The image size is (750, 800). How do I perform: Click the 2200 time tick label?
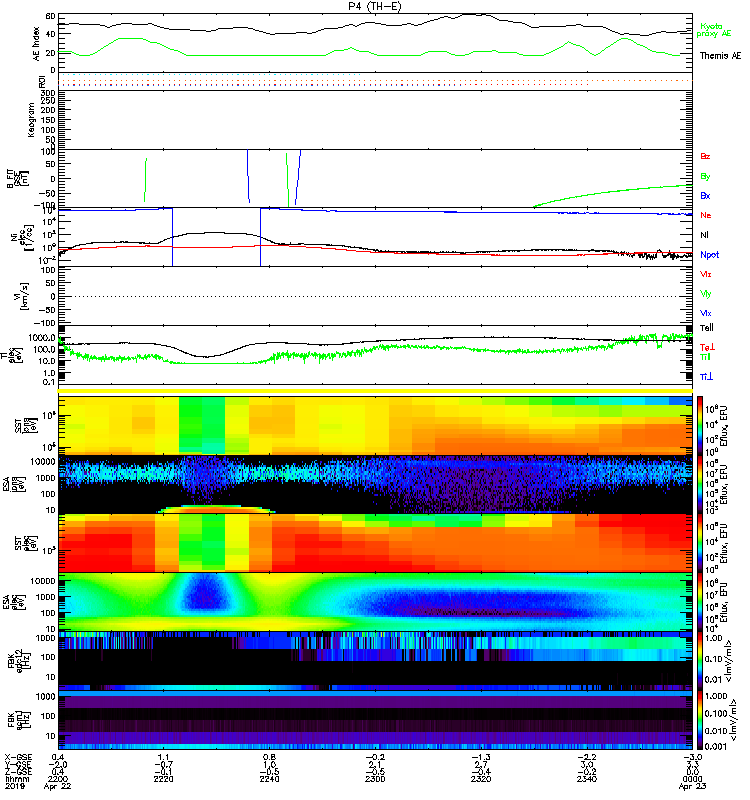[57, 779]
